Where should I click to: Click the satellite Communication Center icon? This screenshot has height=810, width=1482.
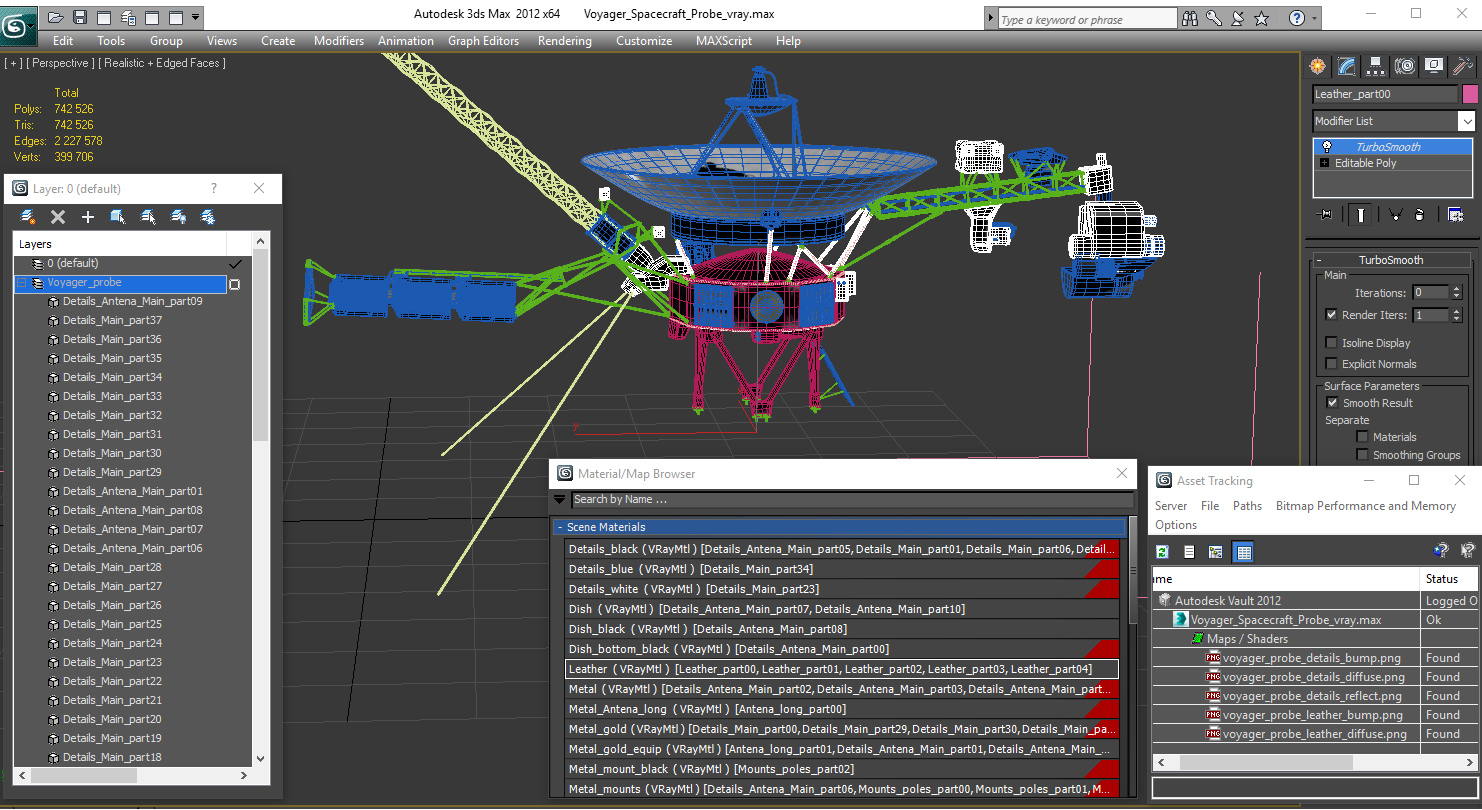pyautogui.click(x=1238, y=18)
